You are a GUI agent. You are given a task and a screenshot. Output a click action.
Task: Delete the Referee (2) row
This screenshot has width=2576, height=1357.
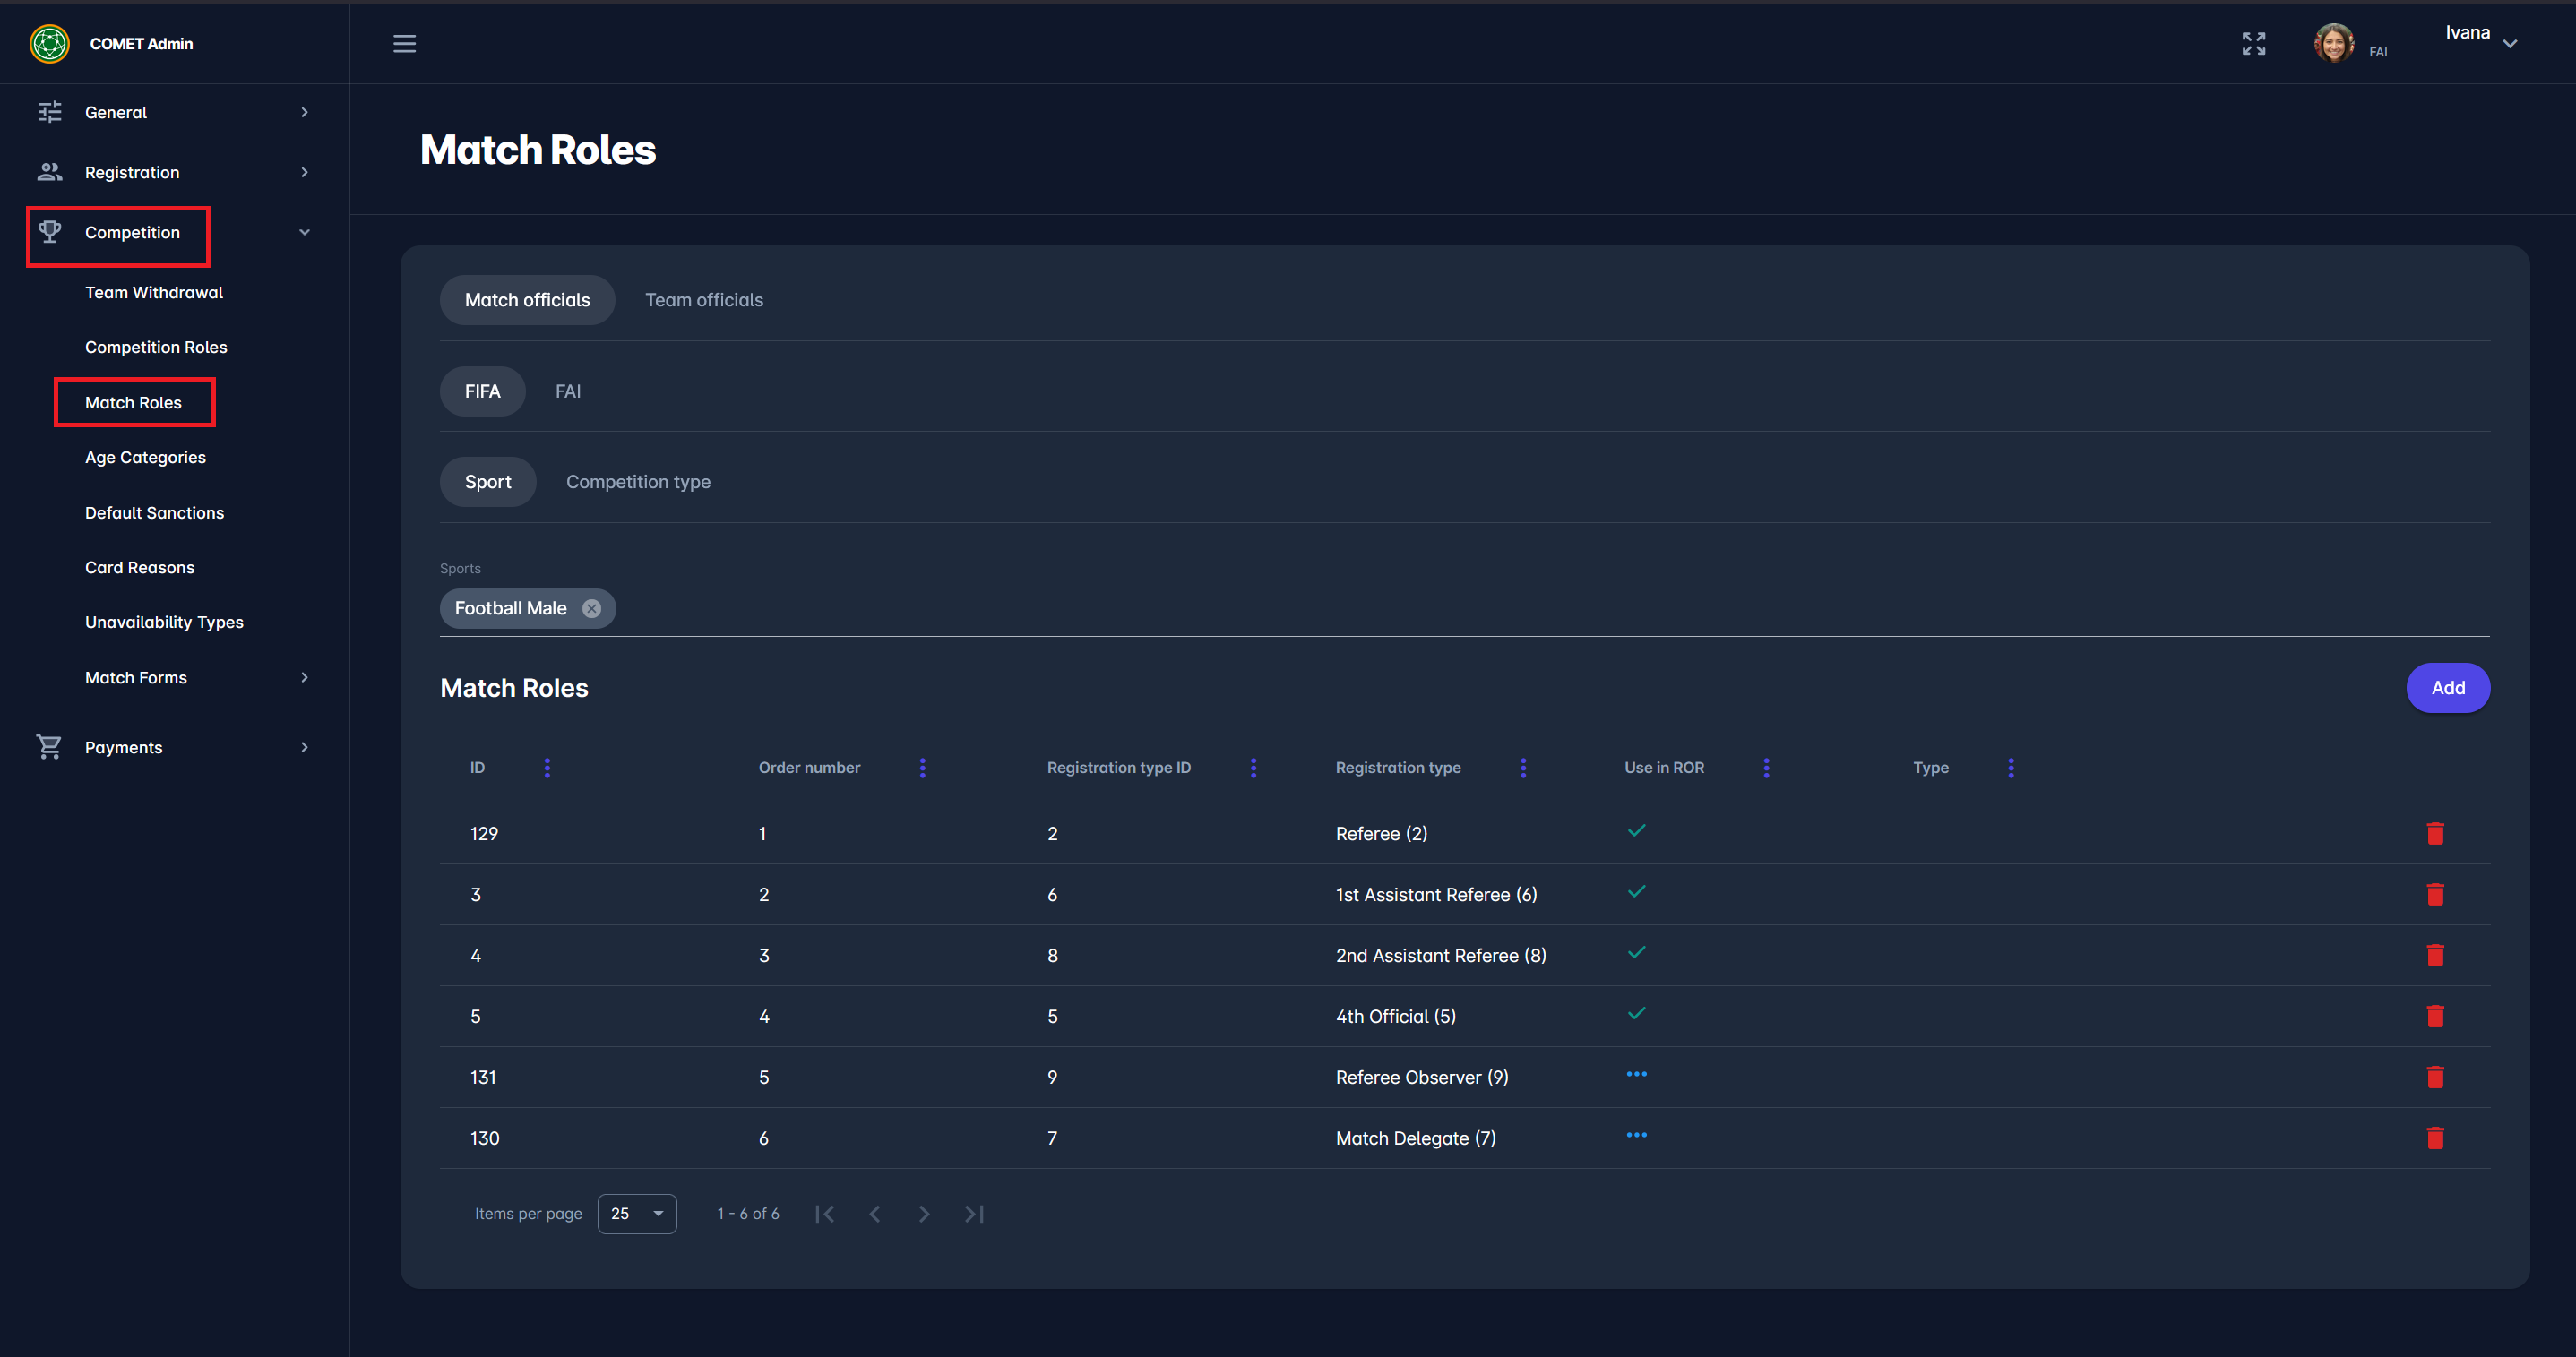[2434, 833]
